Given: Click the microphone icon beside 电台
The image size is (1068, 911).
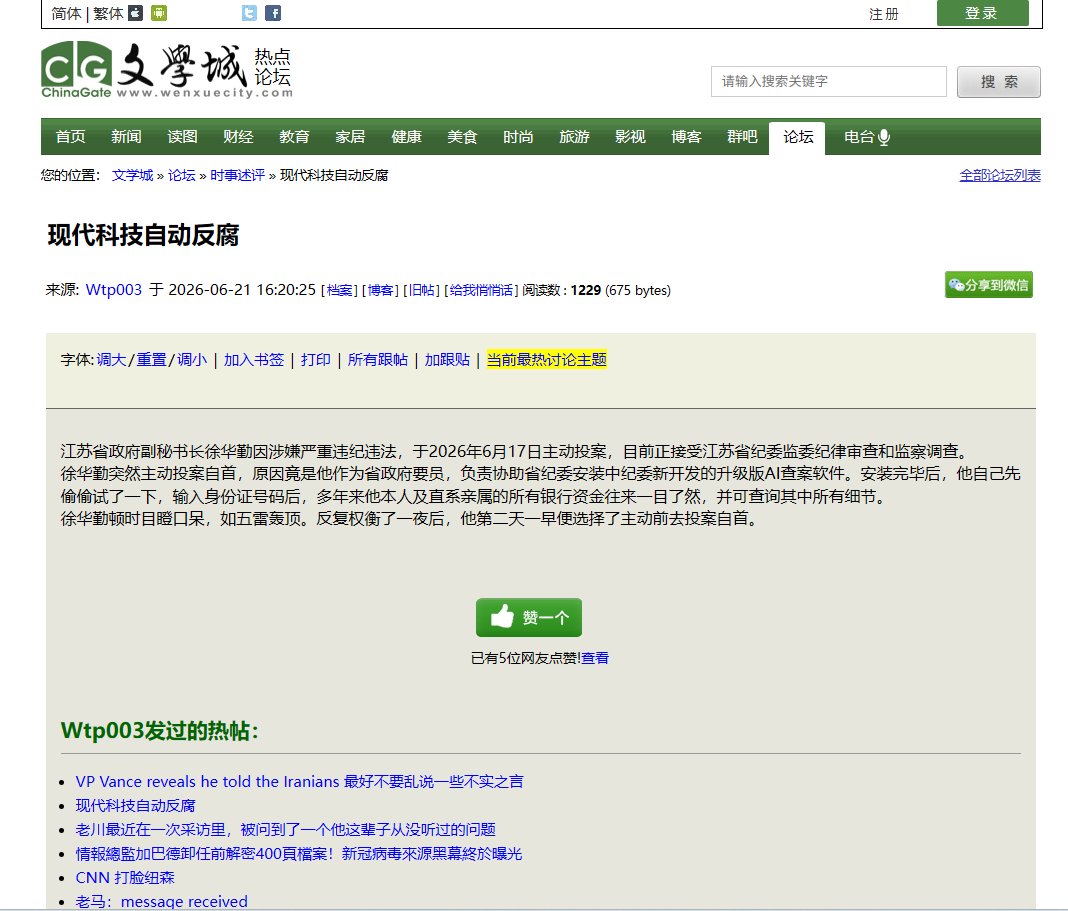Looking at the screenshot, I should 884,138.
